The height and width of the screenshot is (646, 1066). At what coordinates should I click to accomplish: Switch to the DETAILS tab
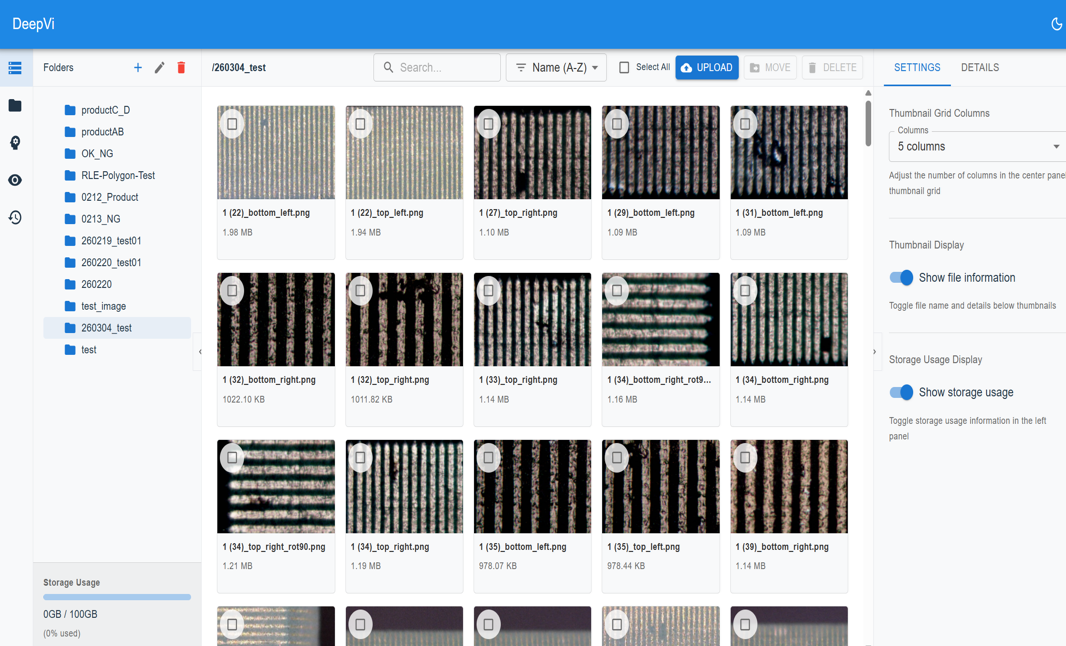[x=979, y=68]
